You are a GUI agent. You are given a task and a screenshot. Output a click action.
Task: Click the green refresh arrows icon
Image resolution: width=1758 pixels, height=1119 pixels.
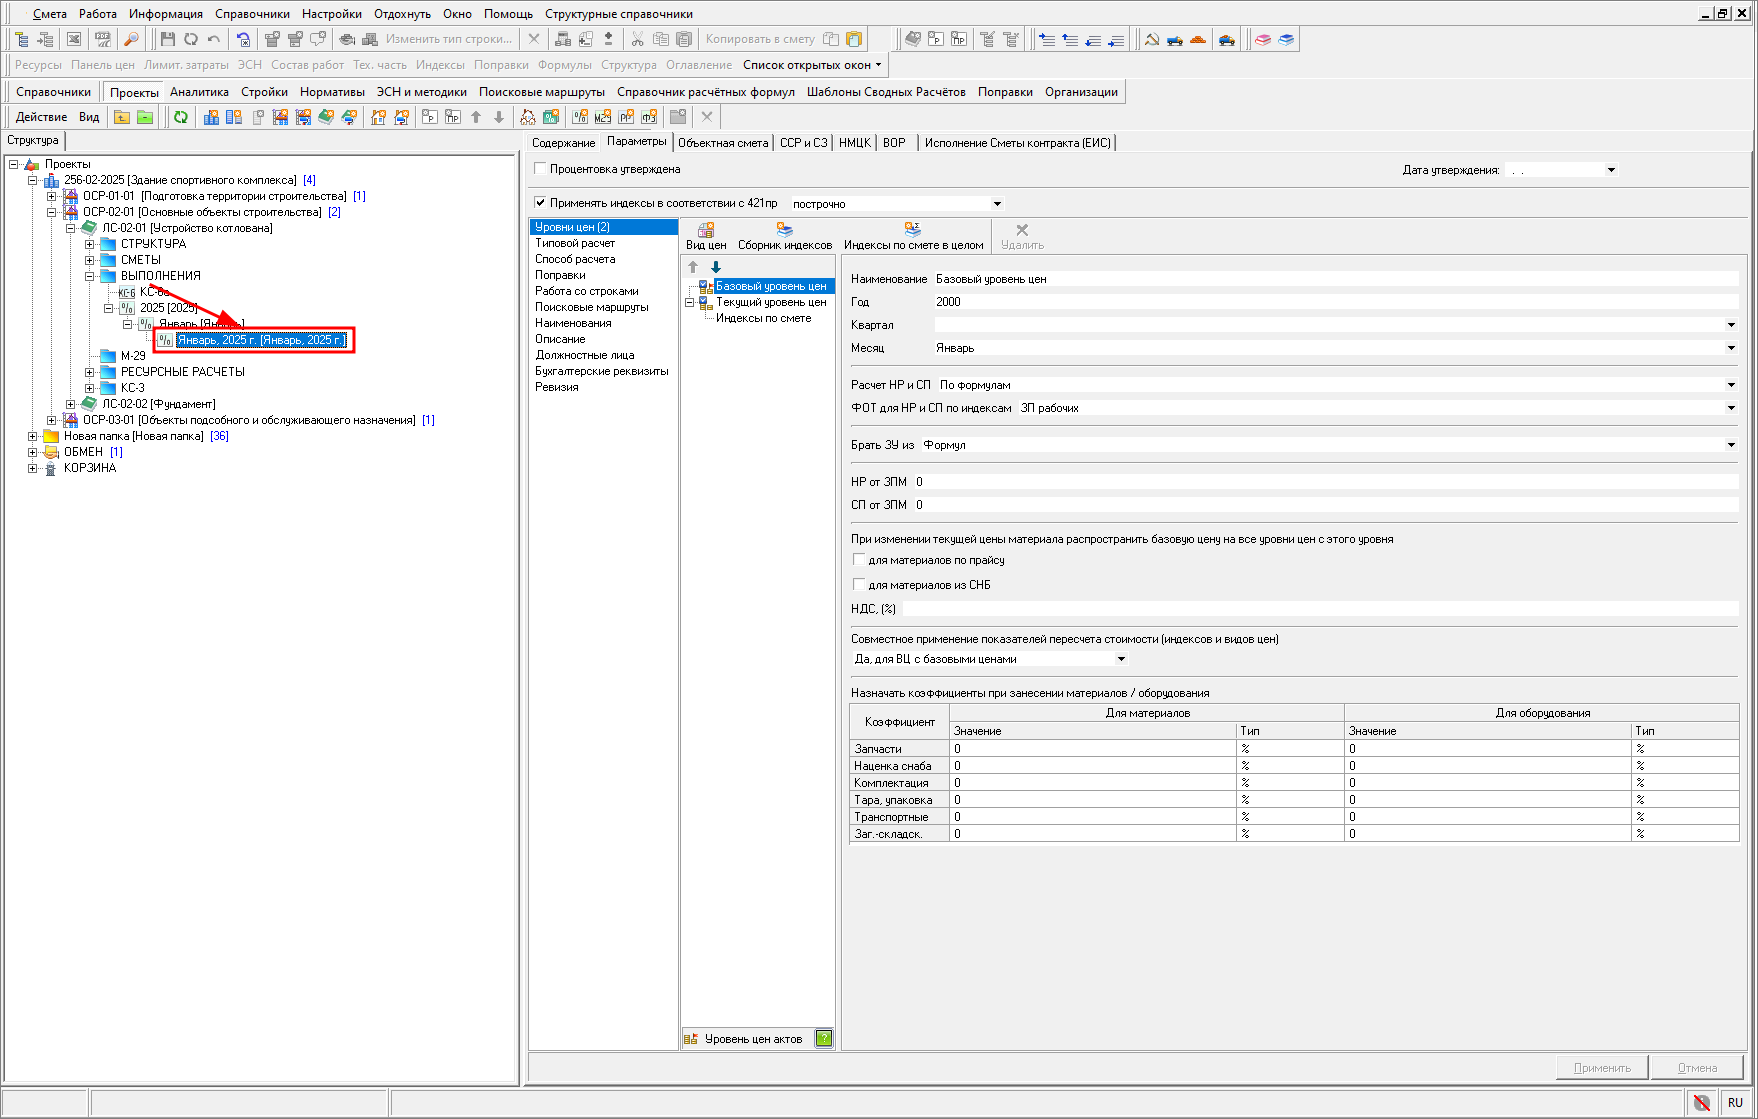pyautogui.click(x=181, y=117)
